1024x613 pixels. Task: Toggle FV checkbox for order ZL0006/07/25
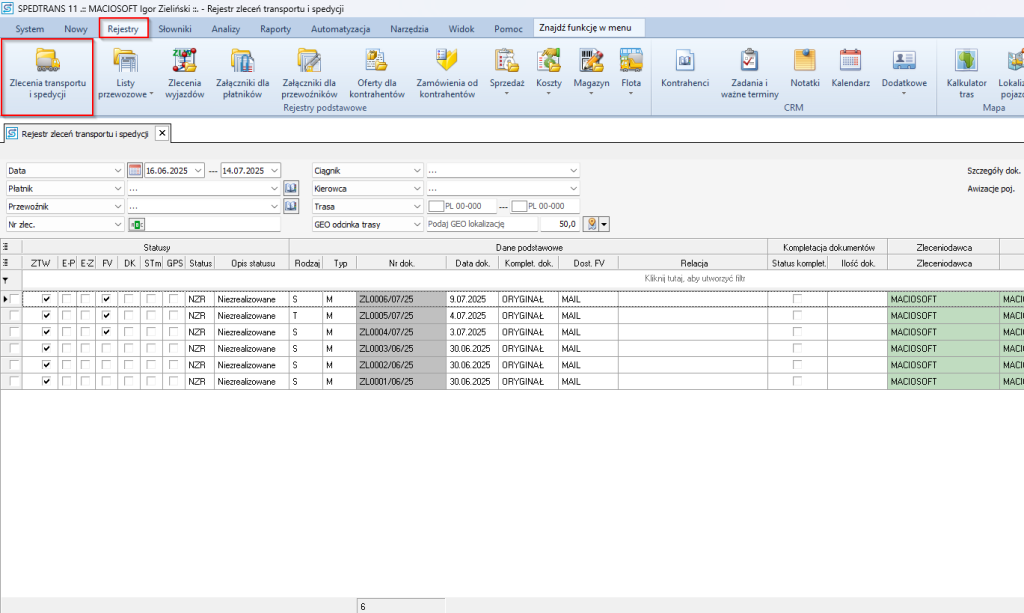[x=106, y=299]
